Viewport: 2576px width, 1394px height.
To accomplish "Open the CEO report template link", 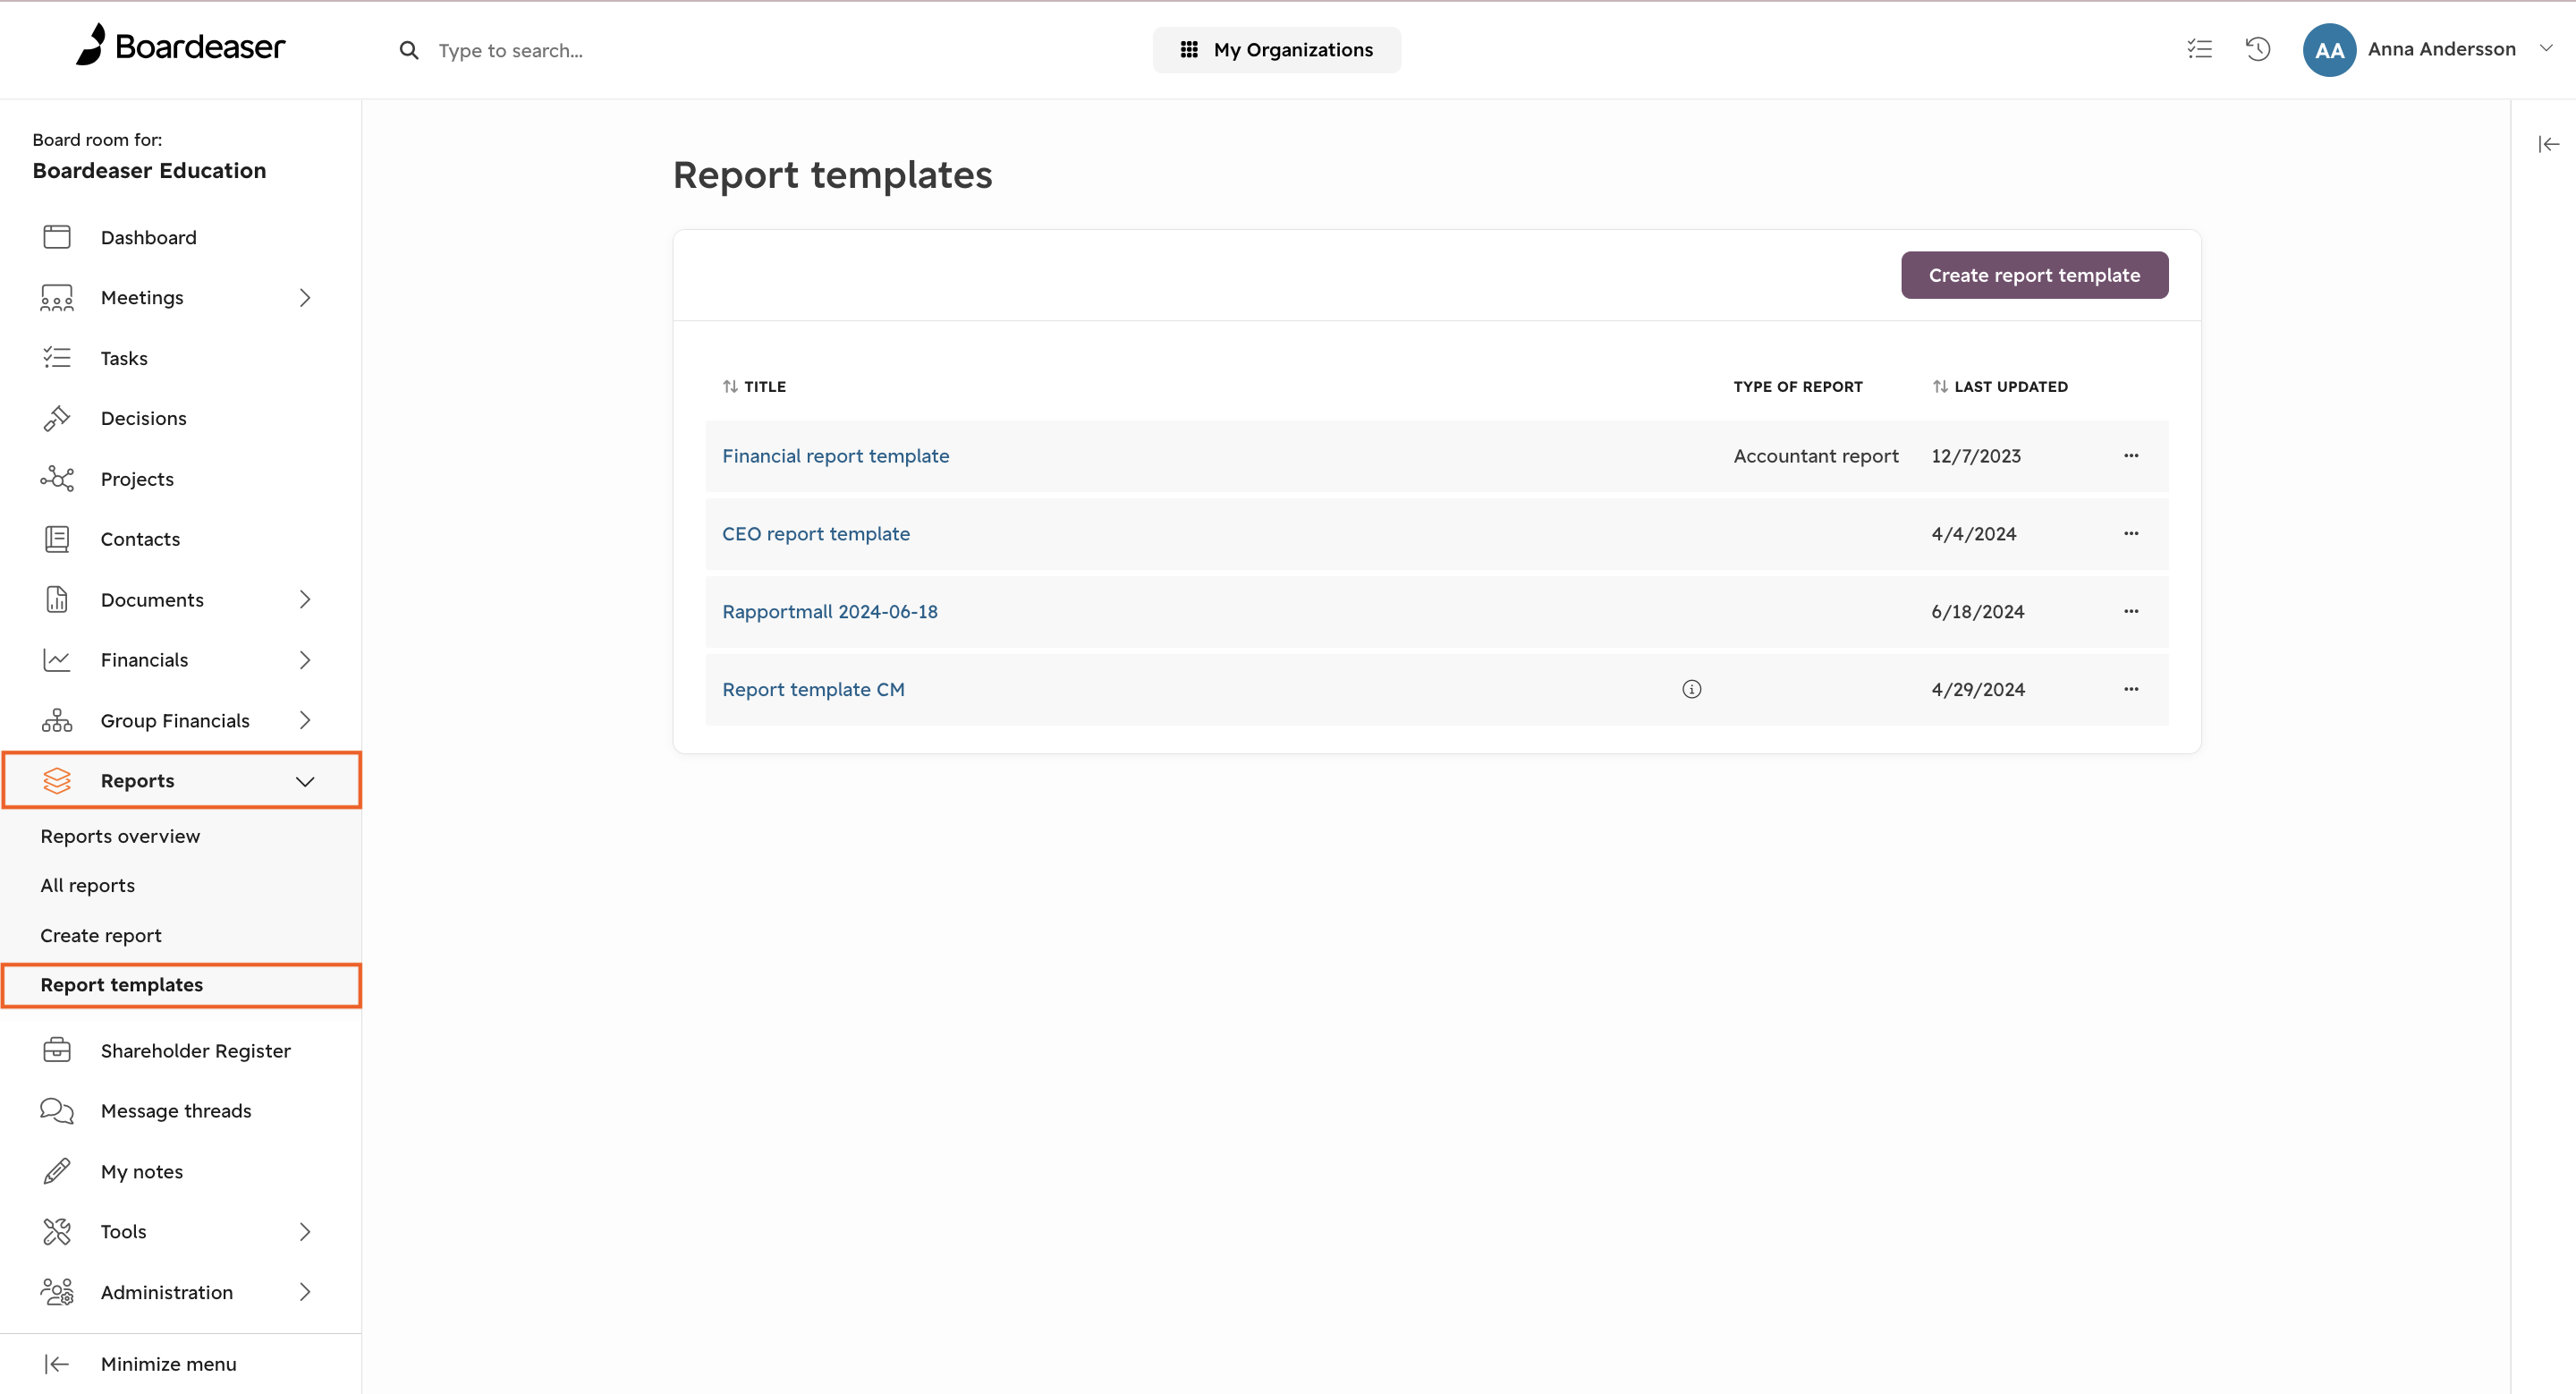I will coord(816,533).
